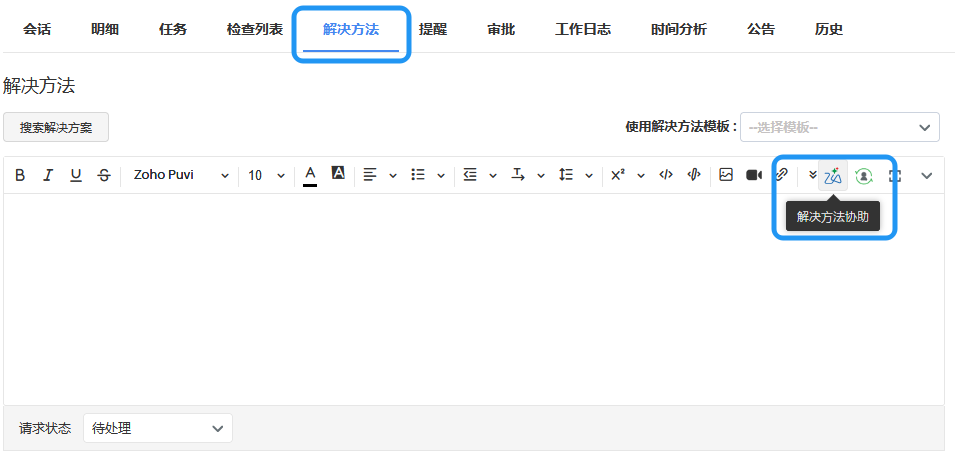
Task: Click the text background color icon
Action: pos(338,174)
